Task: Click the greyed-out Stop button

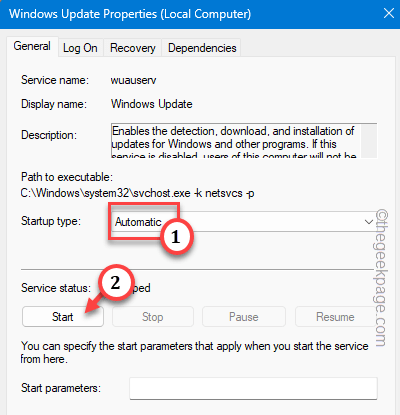Action: [153, 317]
